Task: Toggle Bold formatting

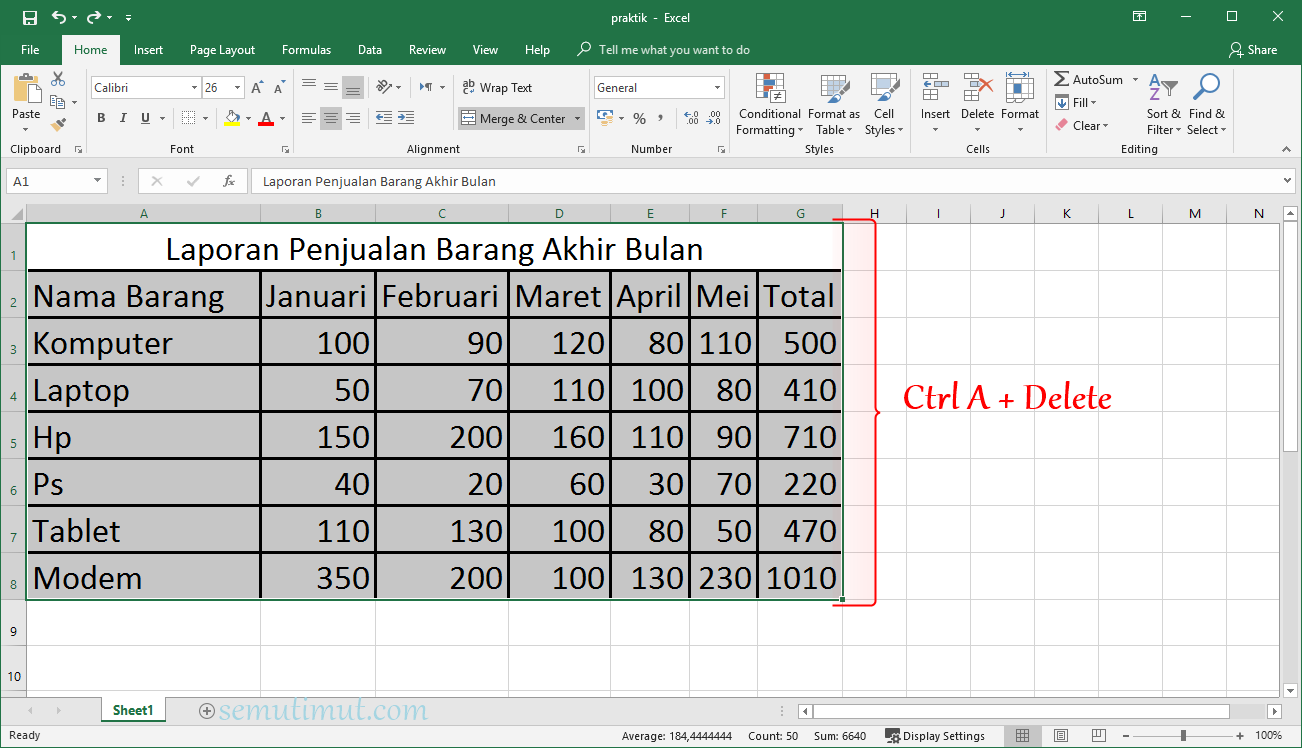Action: click(101, 118)
